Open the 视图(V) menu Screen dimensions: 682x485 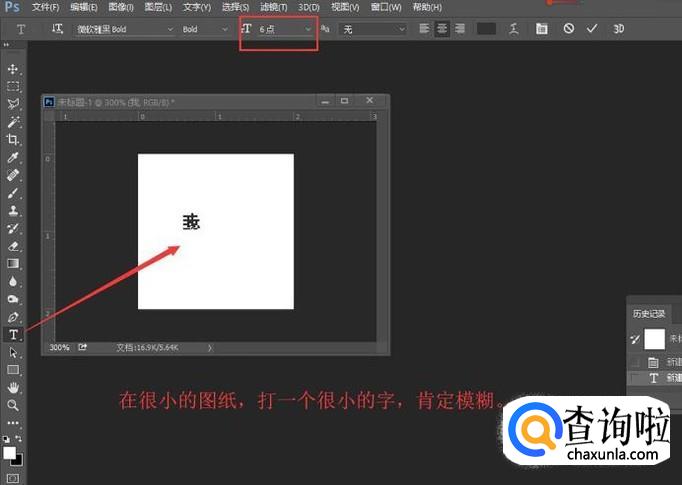tap(345, 7)
